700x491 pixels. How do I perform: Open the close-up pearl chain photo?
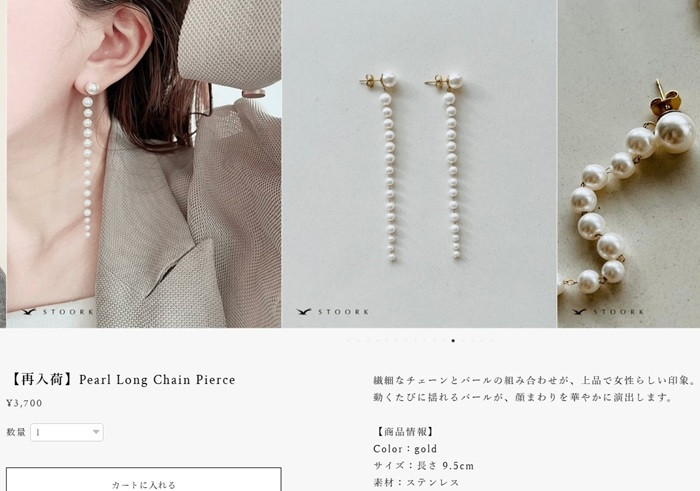629,164
